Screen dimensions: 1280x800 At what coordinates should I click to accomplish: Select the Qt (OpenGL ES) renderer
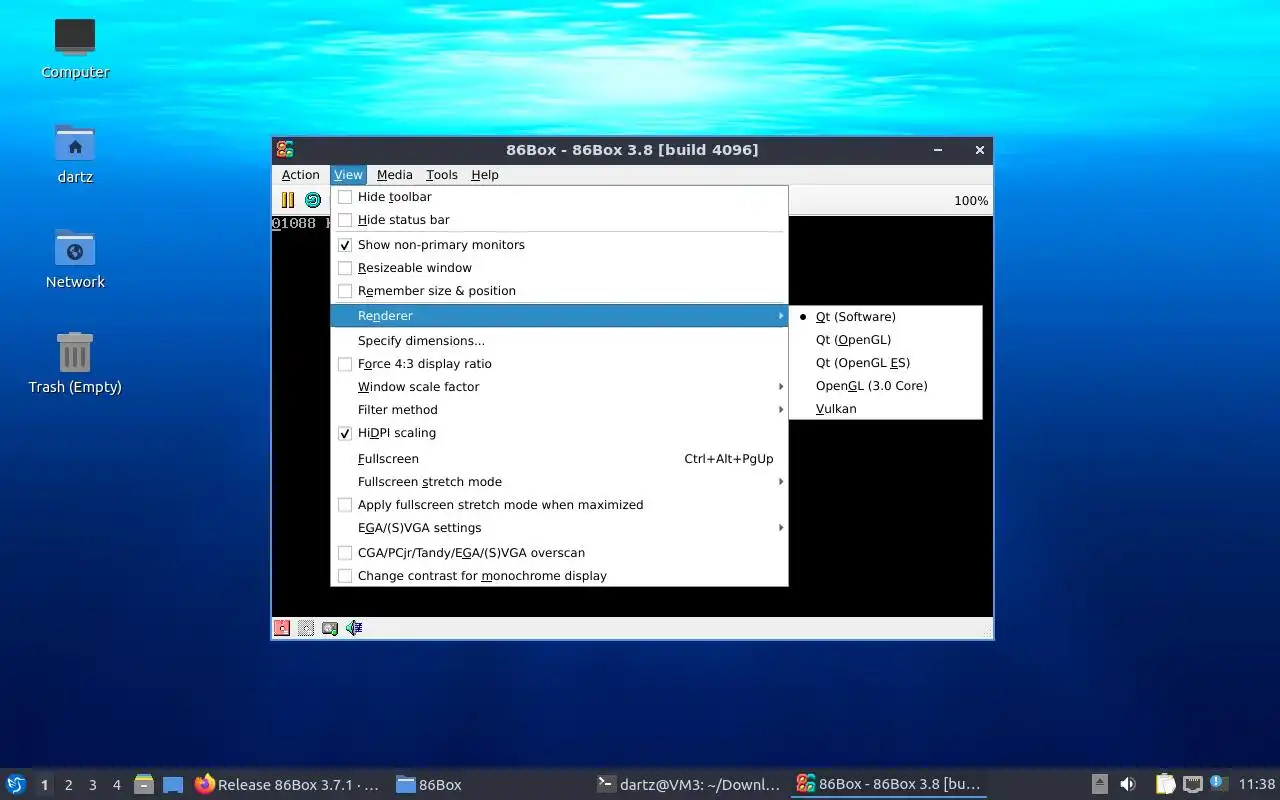tap(885, 363)
